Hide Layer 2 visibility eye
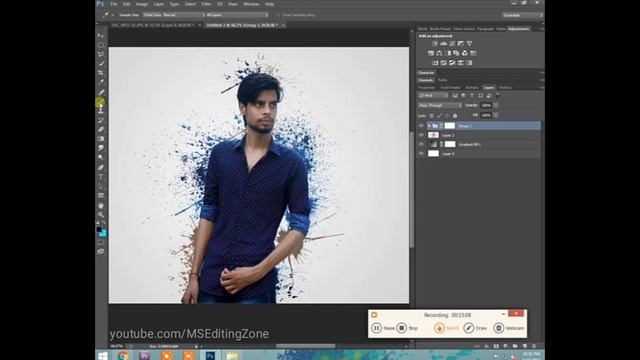This screenshot has height=360, width=640. 421,135
